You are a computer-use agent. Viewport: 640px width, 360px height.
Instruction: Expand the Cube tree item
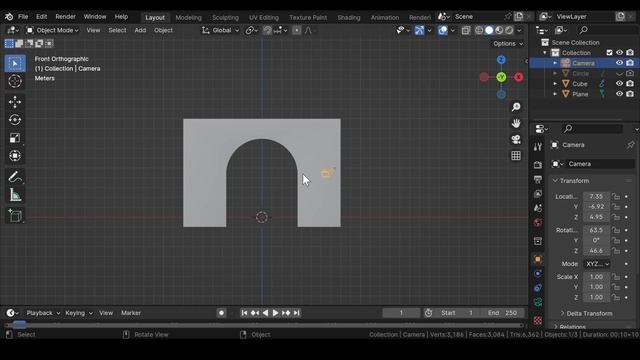tap(555, 84)
